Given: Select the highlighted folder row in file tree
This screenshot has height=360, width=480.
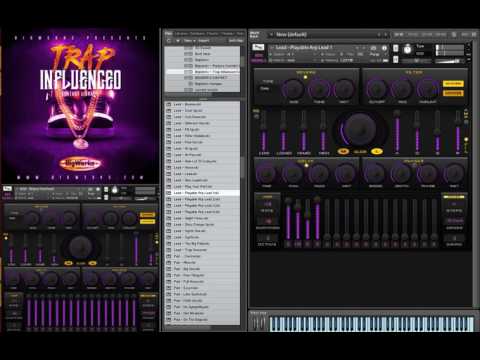Looking at the screenshot, I should (203, 71).
